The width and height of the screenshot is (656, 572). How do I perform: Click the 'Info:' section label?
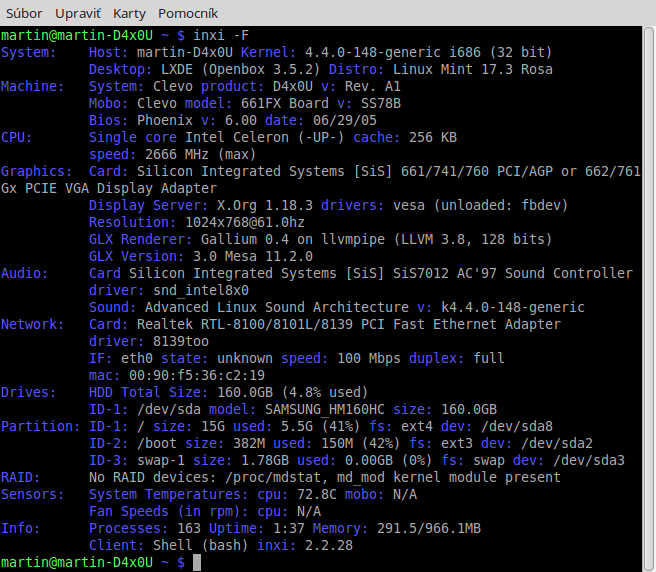coord(22,528)
